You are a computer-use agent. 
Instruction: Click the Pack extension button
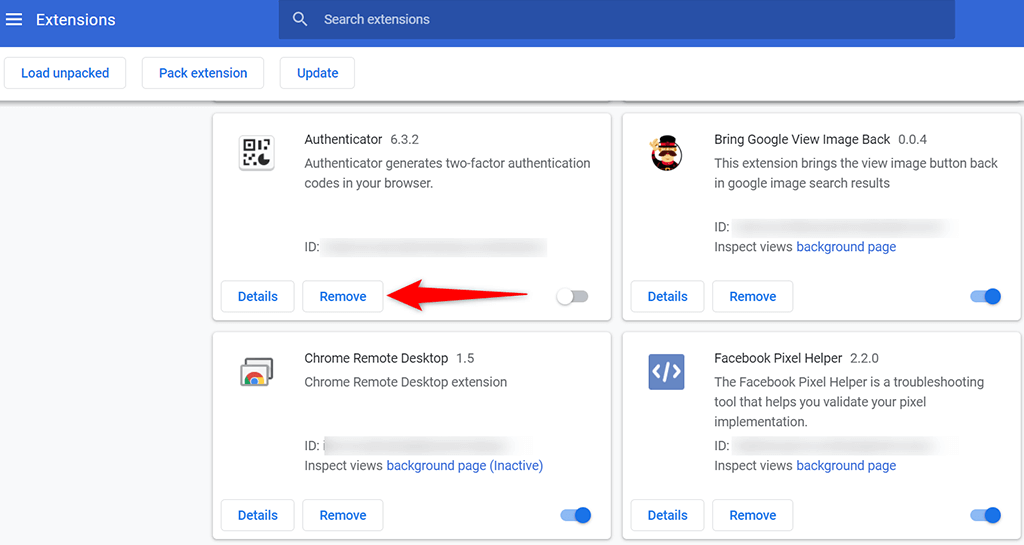203,73
